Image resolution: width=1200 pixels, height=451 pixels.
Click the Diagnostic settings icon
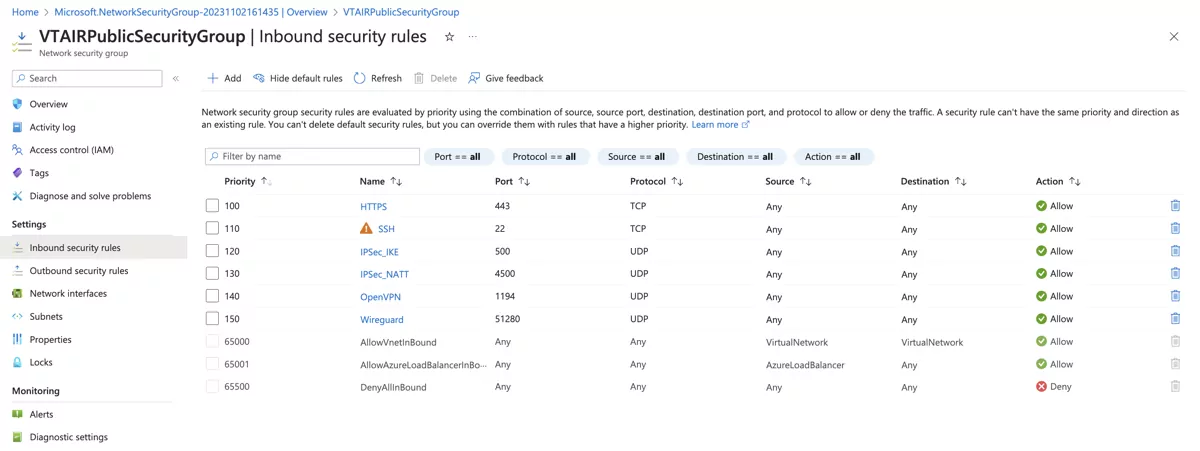click(x=17, y=437)
